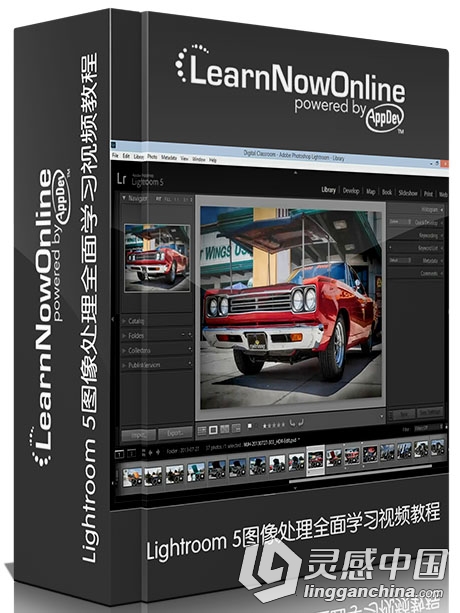Click the Export button
460x613 pixels.
(x=175, y=432)
